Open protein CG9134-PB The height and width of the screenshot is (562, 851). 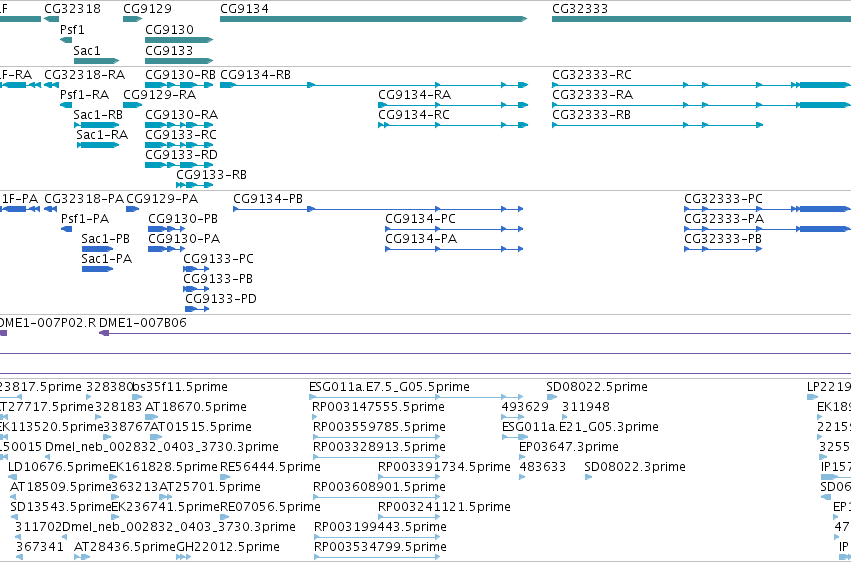[x=378, y=209]
